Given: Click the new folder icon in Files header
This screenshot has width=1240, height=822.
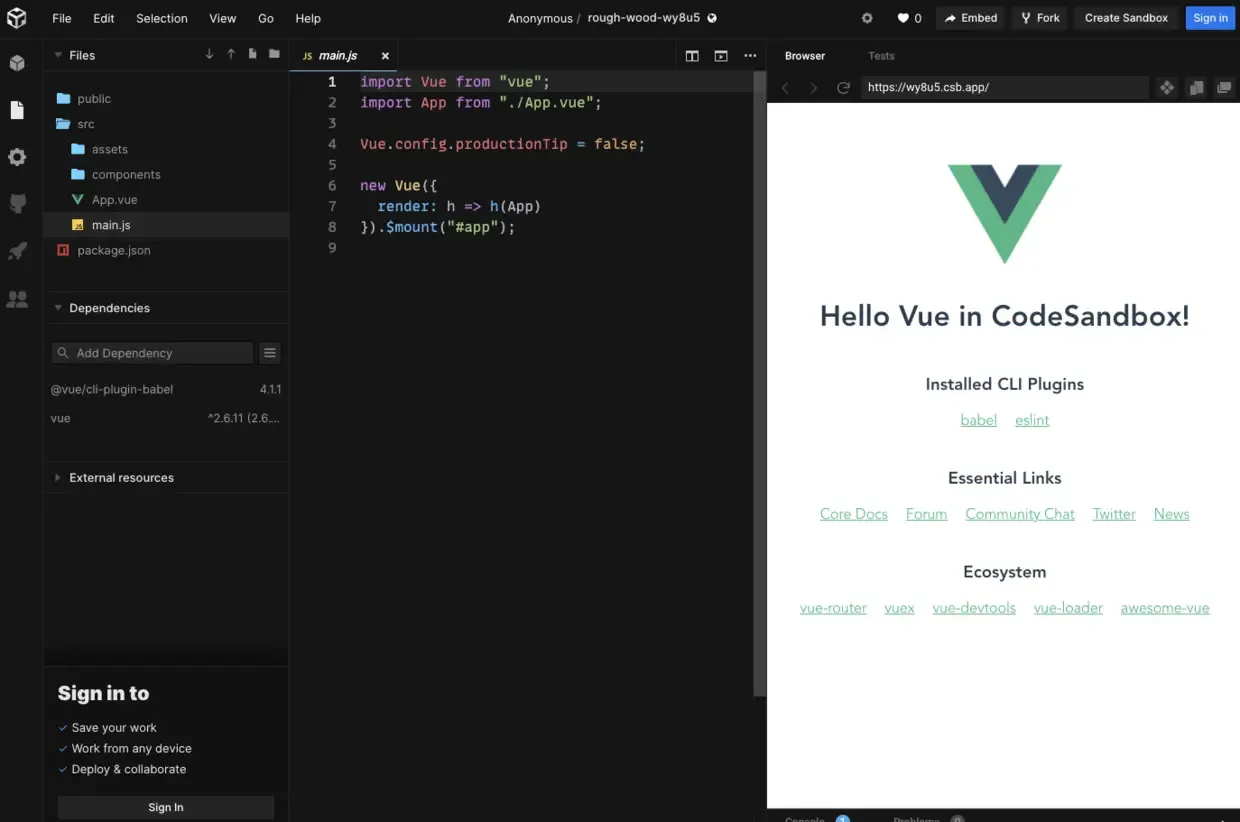Looking at the screenshot, I should pyautogui.click(x=274, y=55).
